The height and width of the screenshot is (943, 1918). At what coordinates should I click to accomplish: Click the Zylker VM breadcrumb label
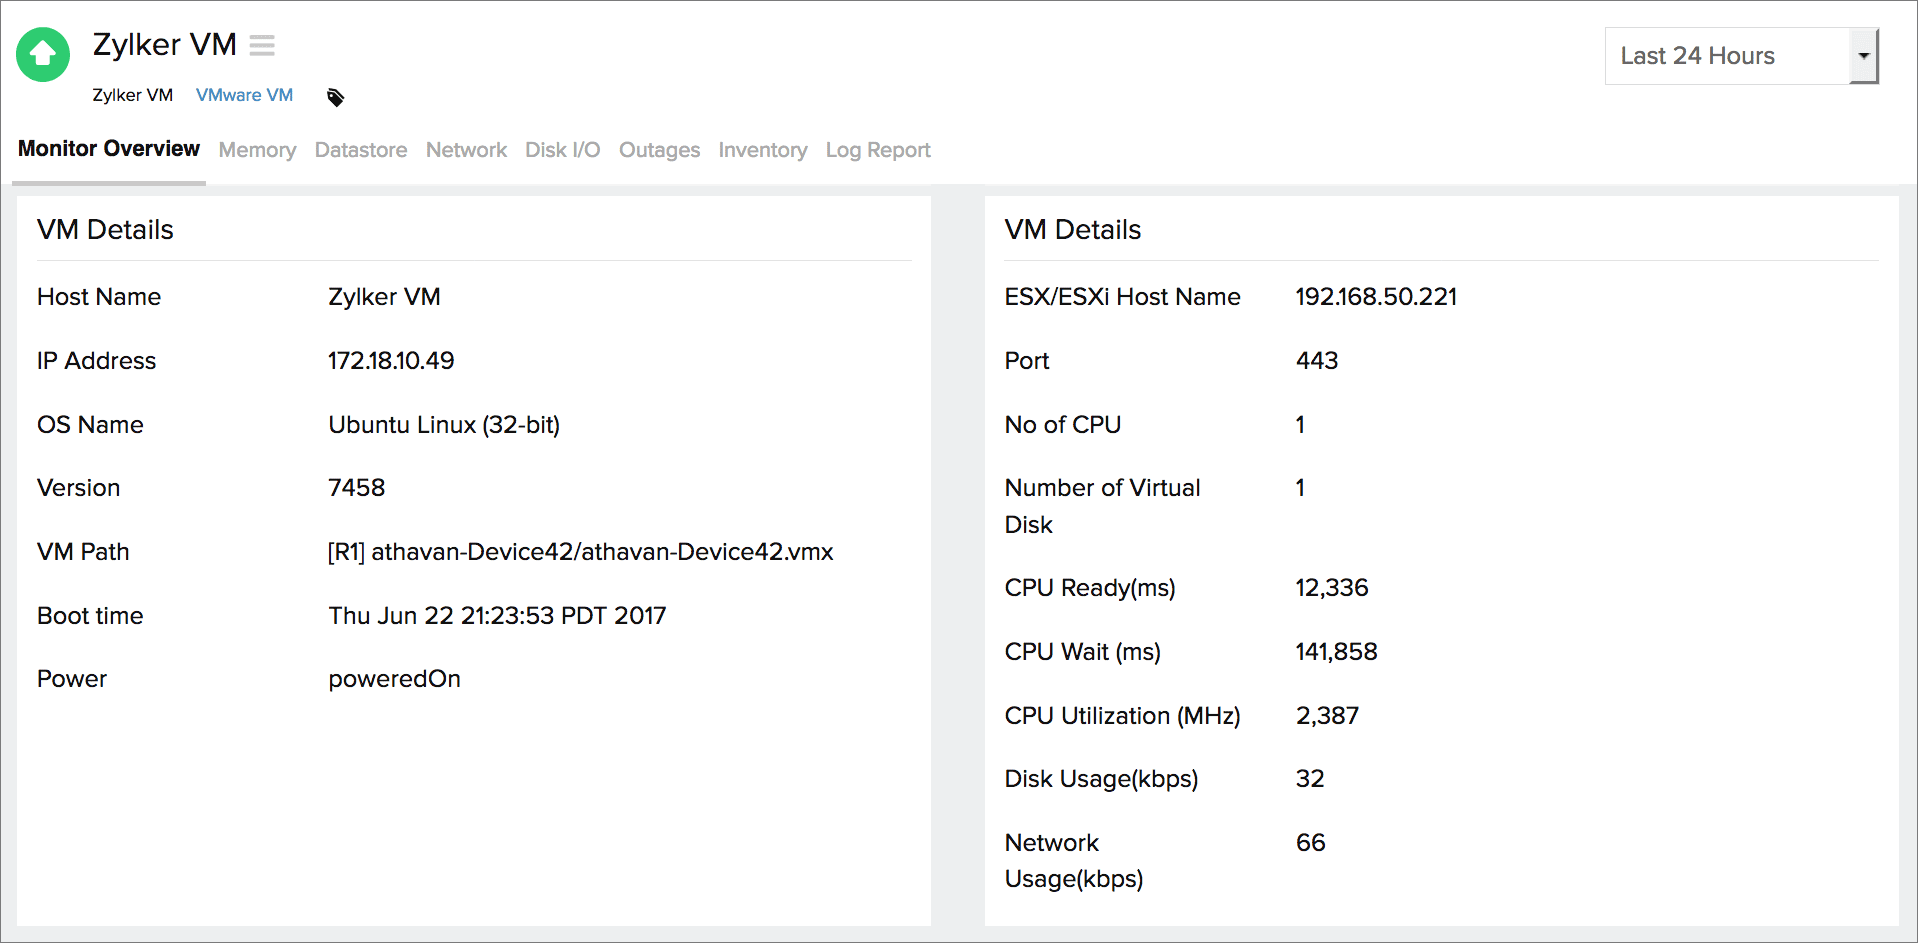pos(133,94)
